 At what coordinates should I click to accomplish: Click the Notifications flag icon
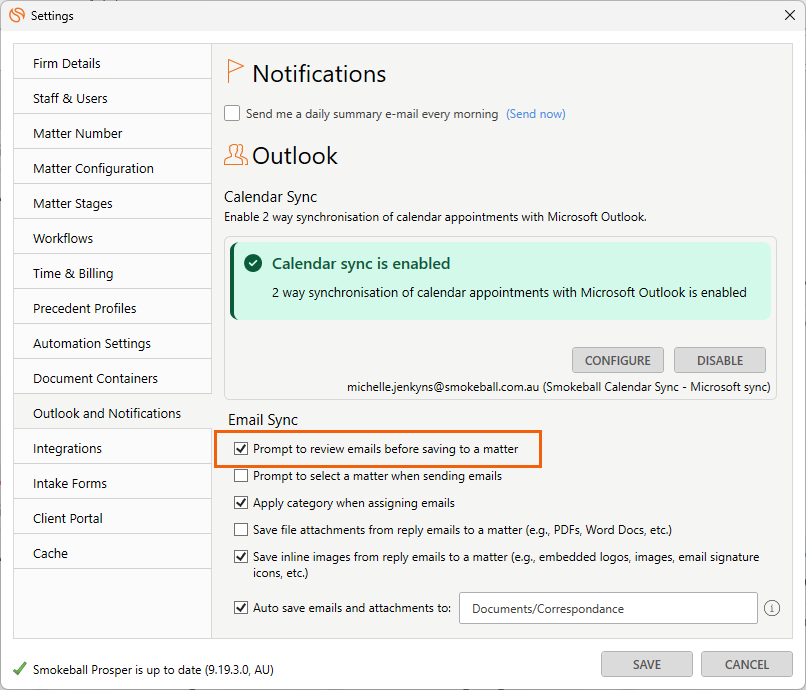pyautogui.click(x=234, y=71)
